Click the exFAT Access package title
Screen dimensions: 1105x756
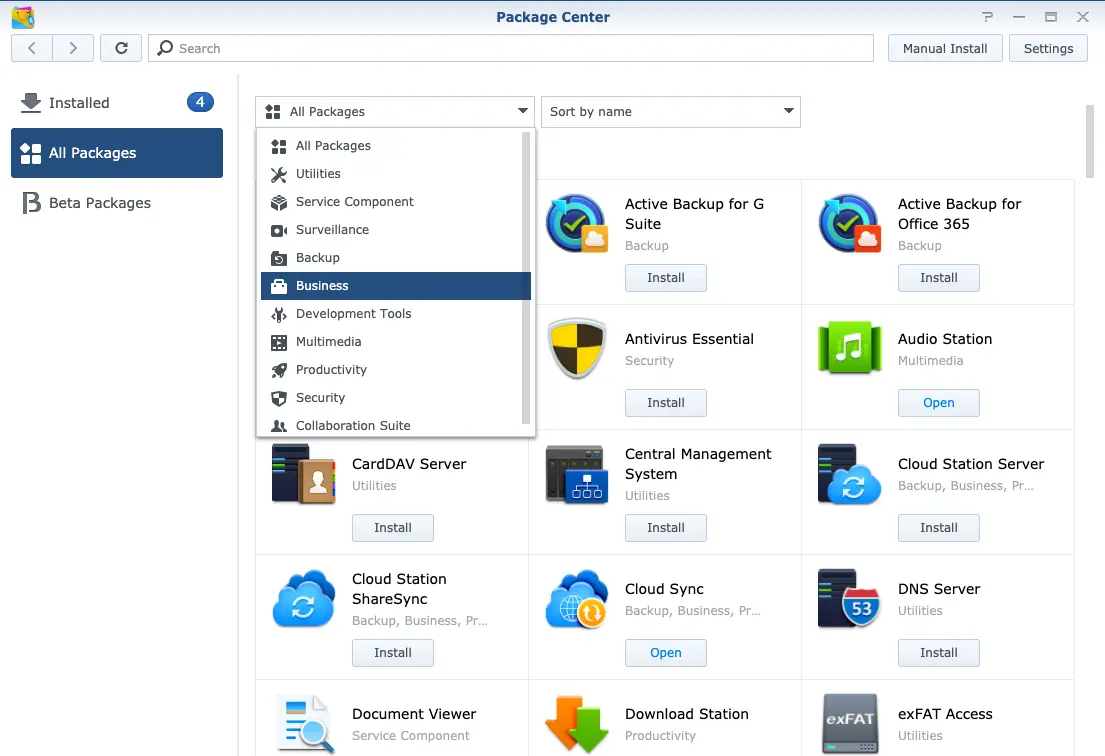(945, 714)
